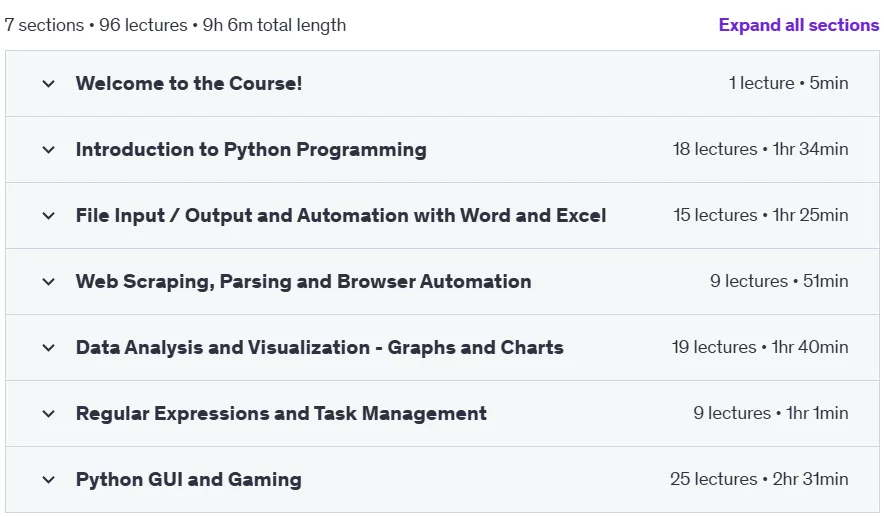The width and height of the screenshot is (884, 517).
Task: Toggle chevron for Data Analysis and Visualization
Action: click(48, 348)
